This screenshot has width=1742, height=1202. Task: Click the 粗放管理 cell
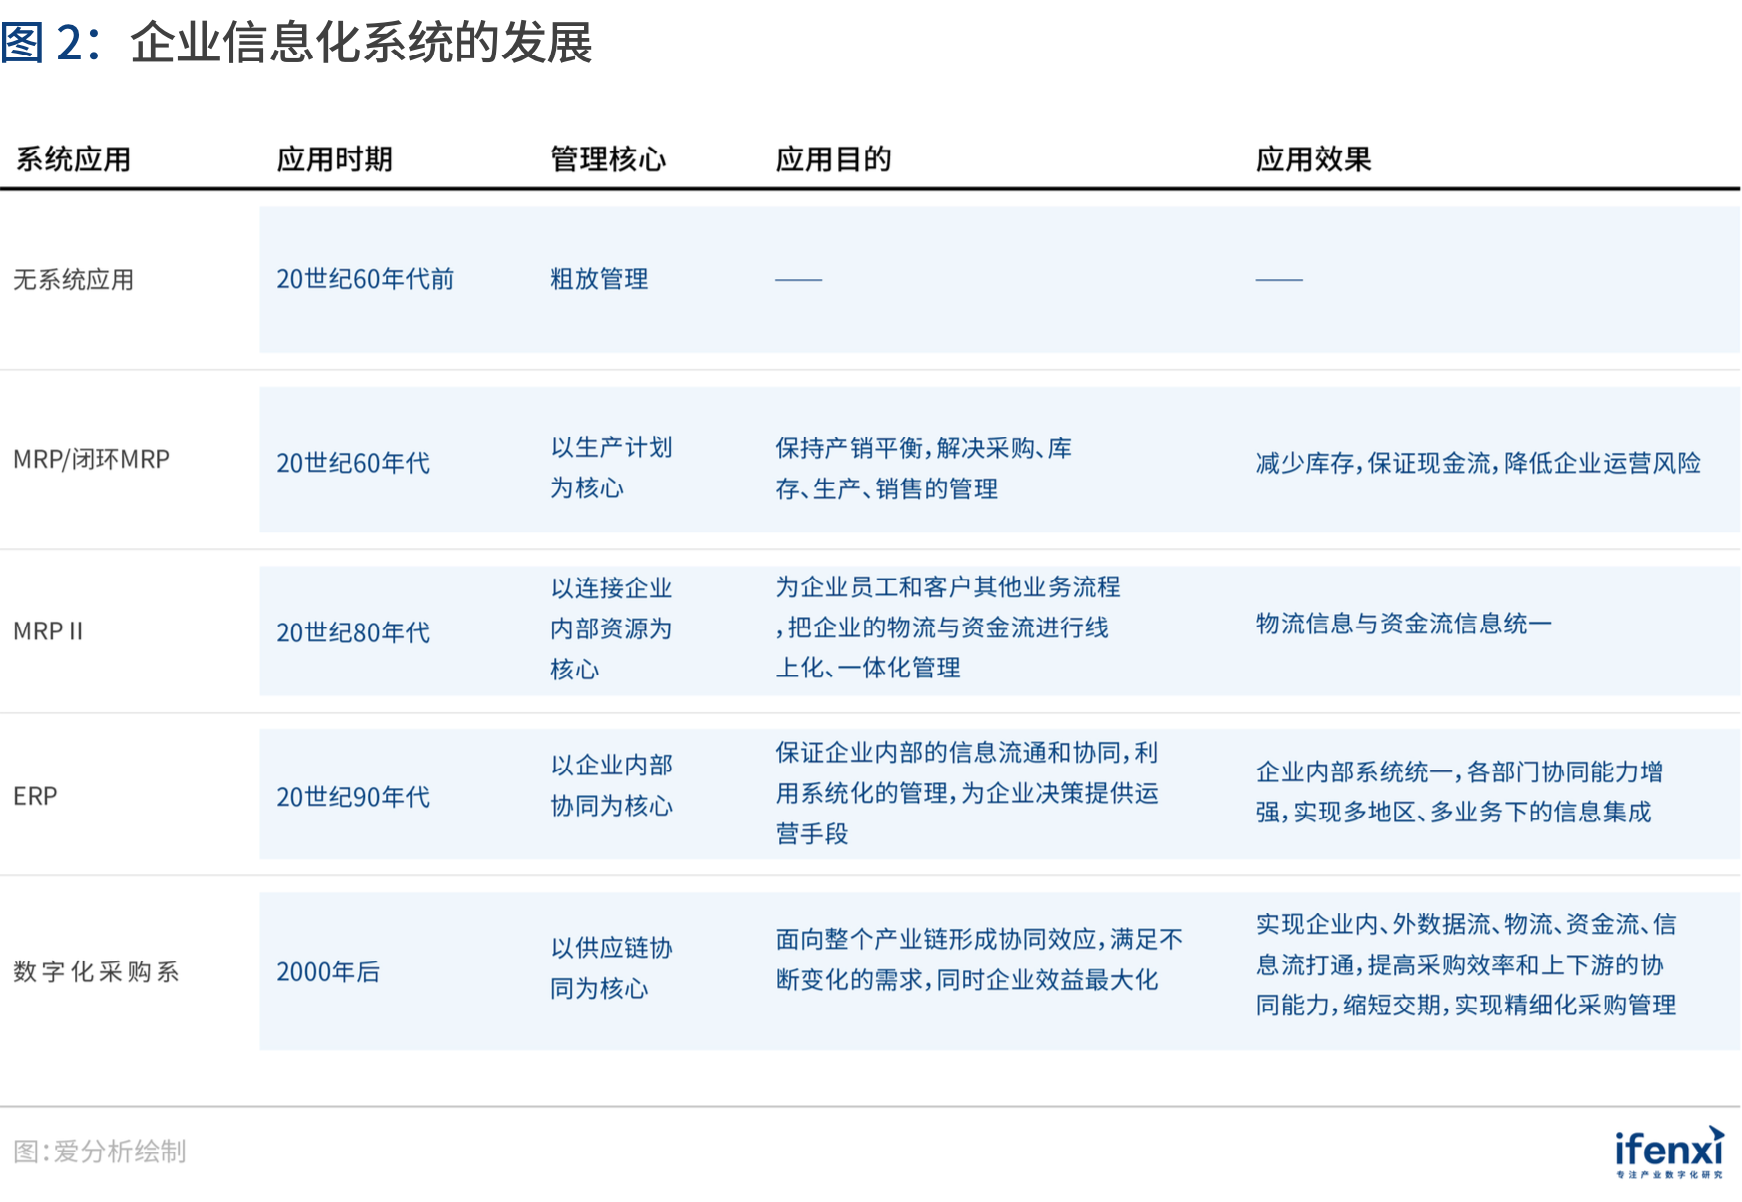click(599, 279)
